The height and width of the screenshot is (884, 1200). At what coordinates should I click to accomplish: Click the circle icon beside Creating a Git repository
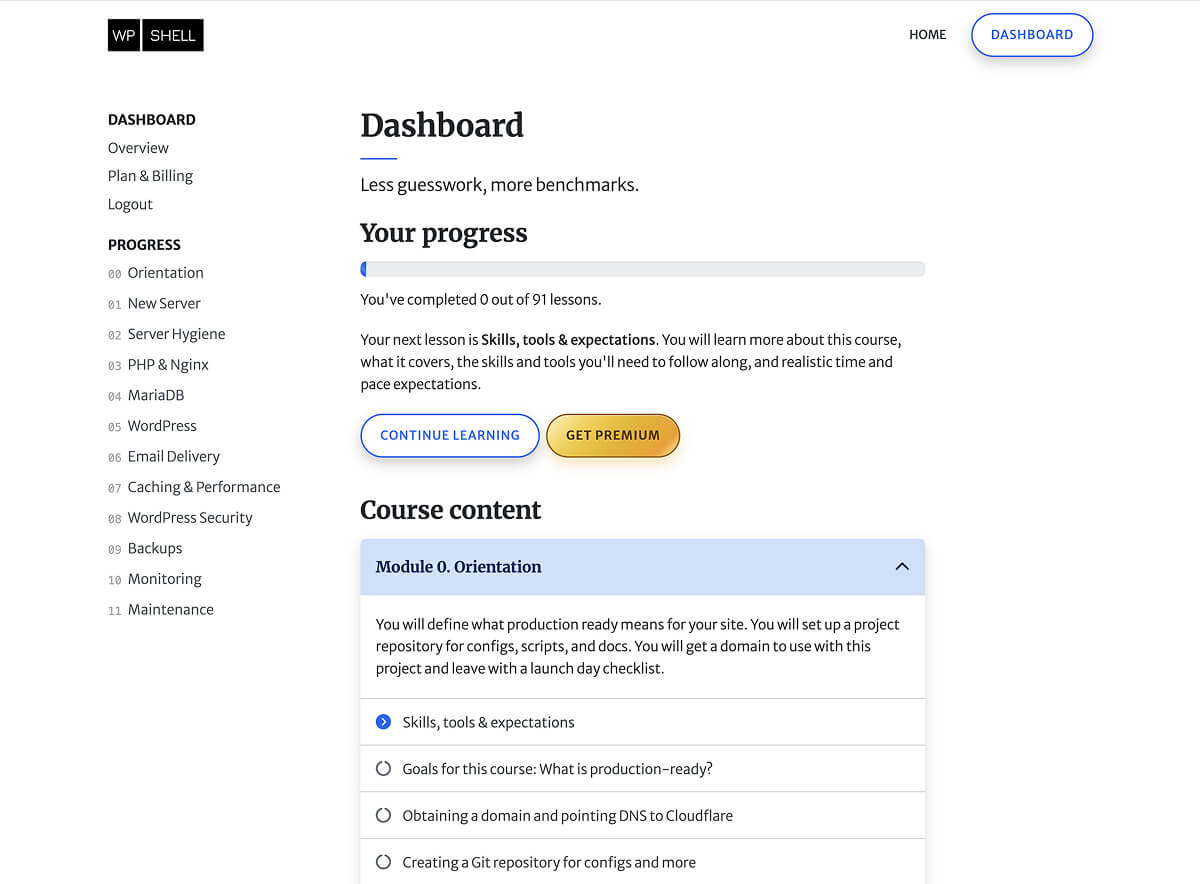(383, 862)
